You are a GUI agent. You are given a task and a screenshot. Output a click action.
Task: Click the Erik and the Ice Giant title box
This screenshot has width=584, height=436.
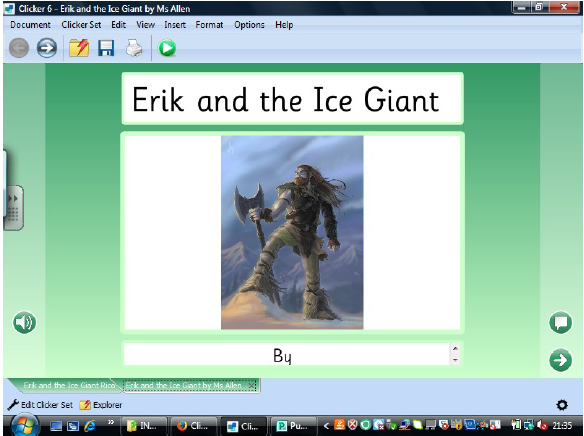(x=292, y=99)
